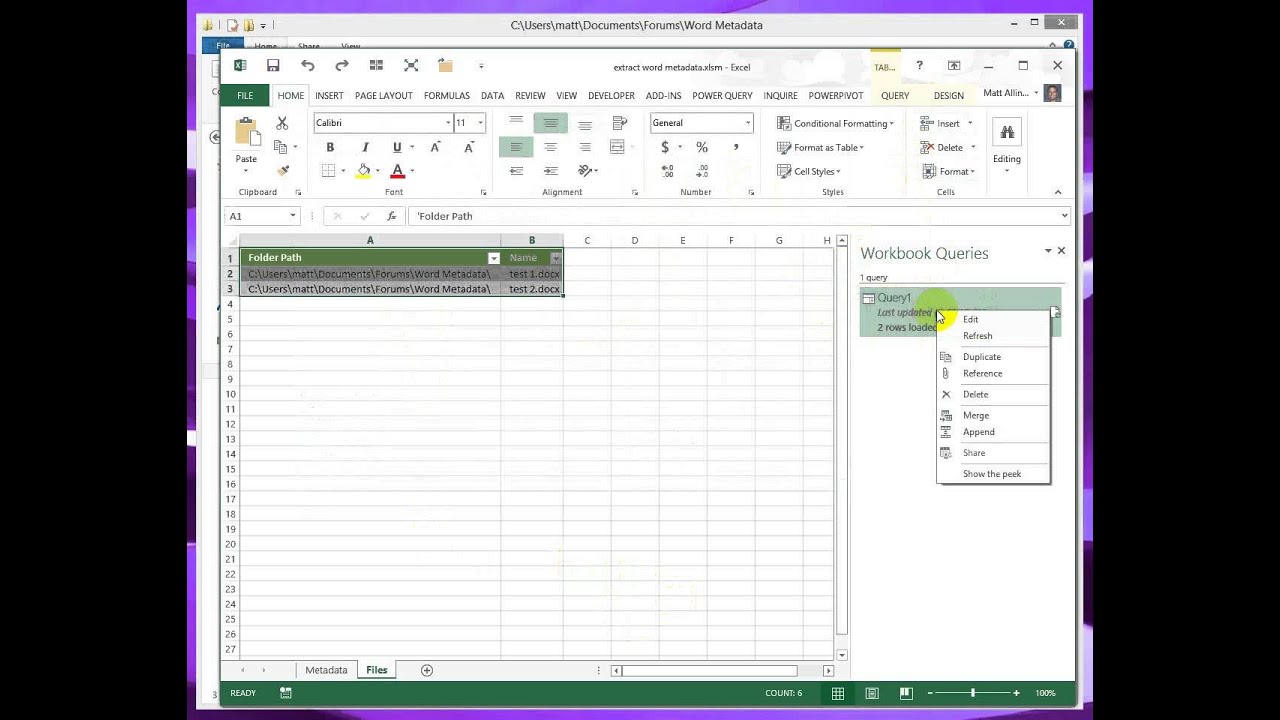
Task: Collapse the ribbon with the chevron
Action: point(1058,192)
